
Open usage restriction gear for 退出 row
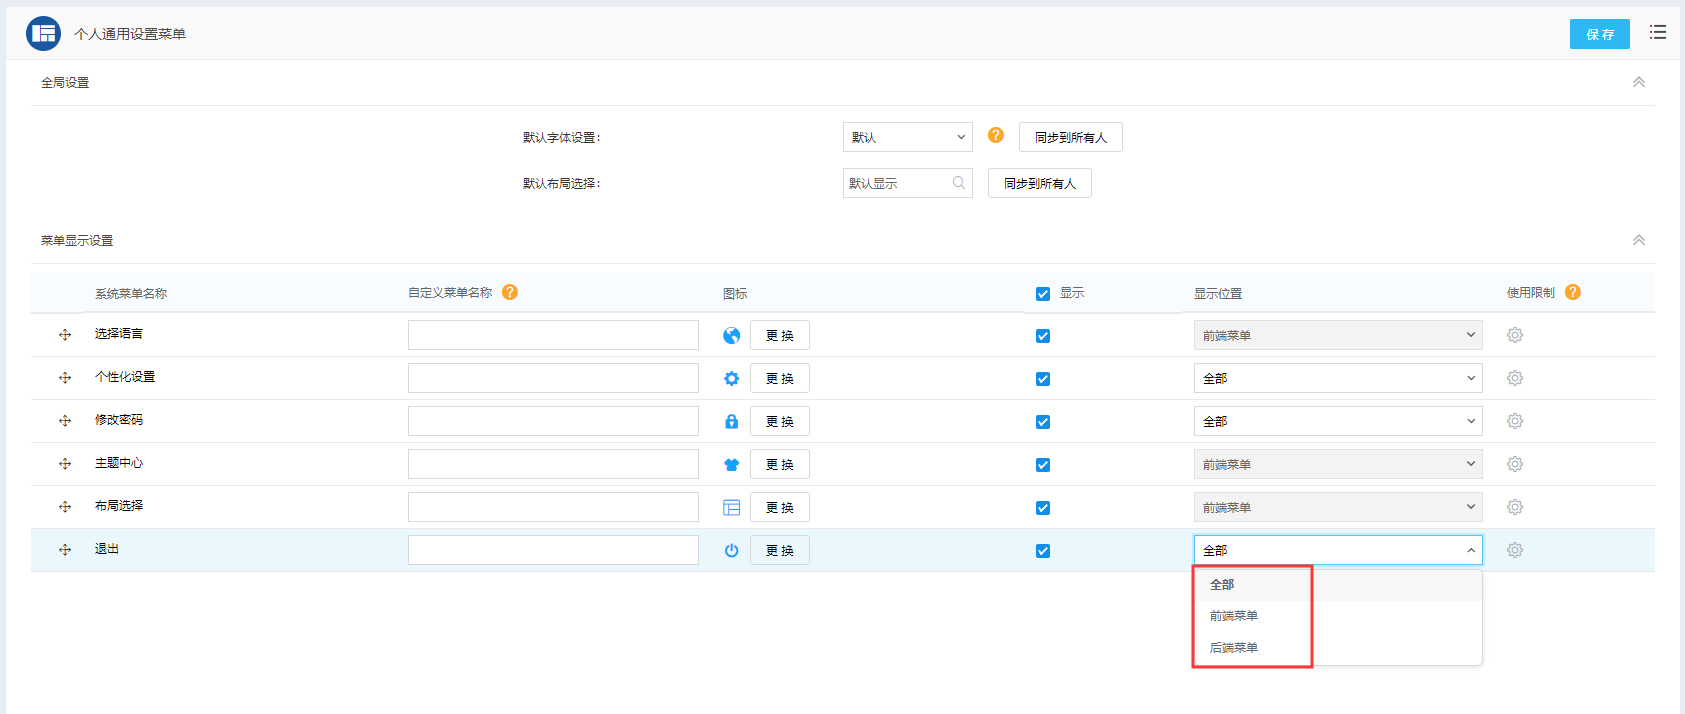click(1514, 550)
